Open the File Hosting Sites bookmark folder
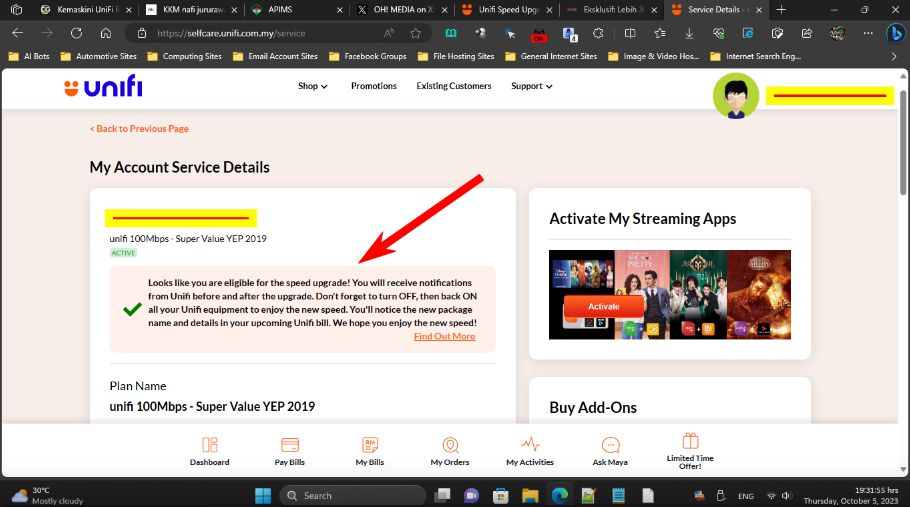This screenshot has width=910, height=507. click(x=456, y=56)
